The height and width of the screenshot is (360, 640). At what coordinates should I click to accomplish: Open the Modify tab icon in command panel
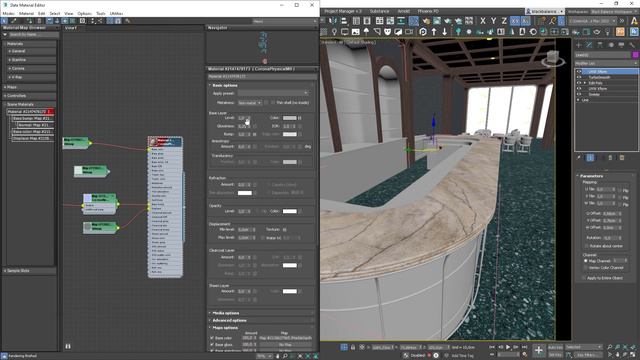589,45
